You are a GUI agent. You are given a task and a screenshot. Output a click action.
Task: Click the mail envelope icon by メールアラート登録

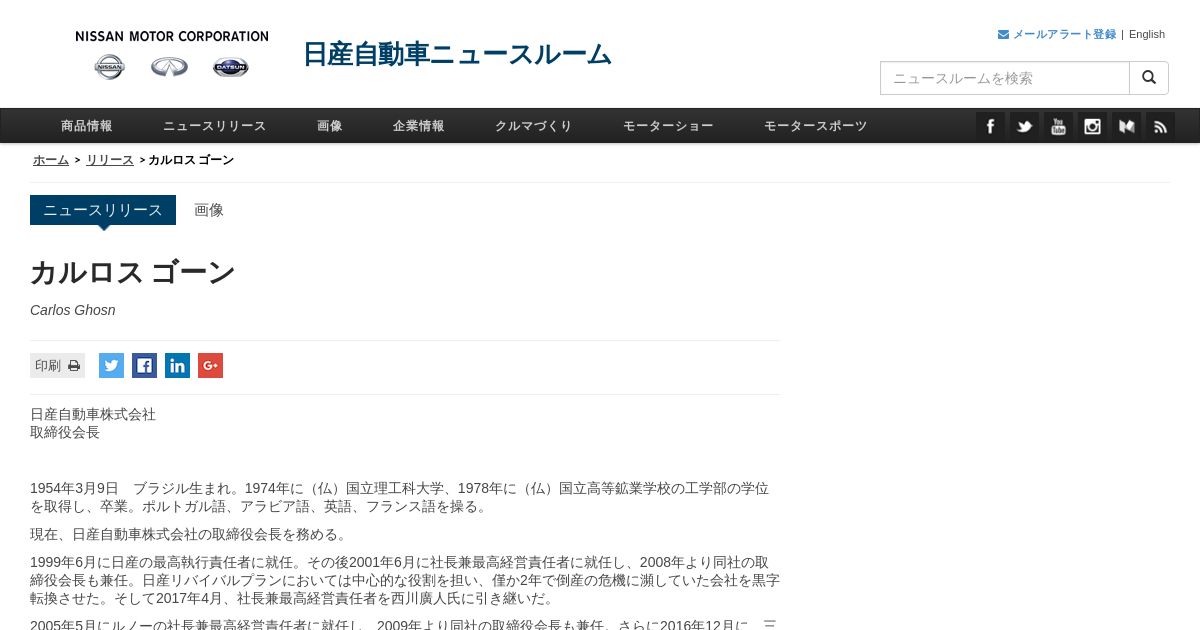(x=1003, y=34)
